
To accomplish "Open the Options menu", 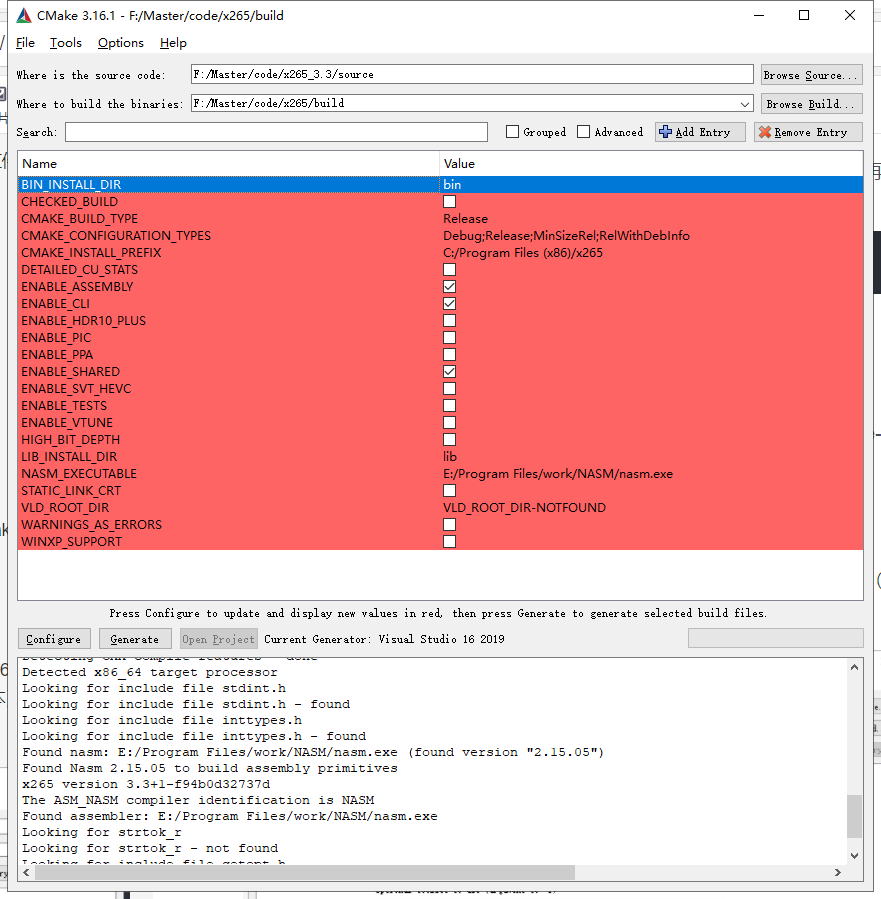I will click(120, 43).
